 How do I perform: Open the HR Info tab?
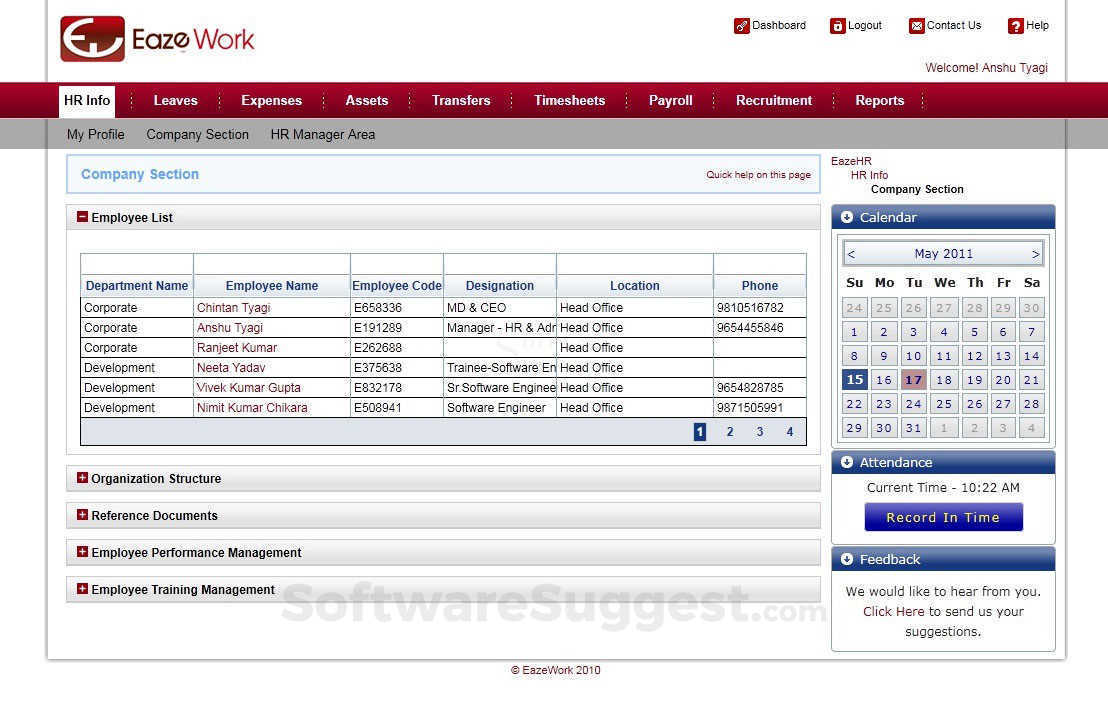87,100
